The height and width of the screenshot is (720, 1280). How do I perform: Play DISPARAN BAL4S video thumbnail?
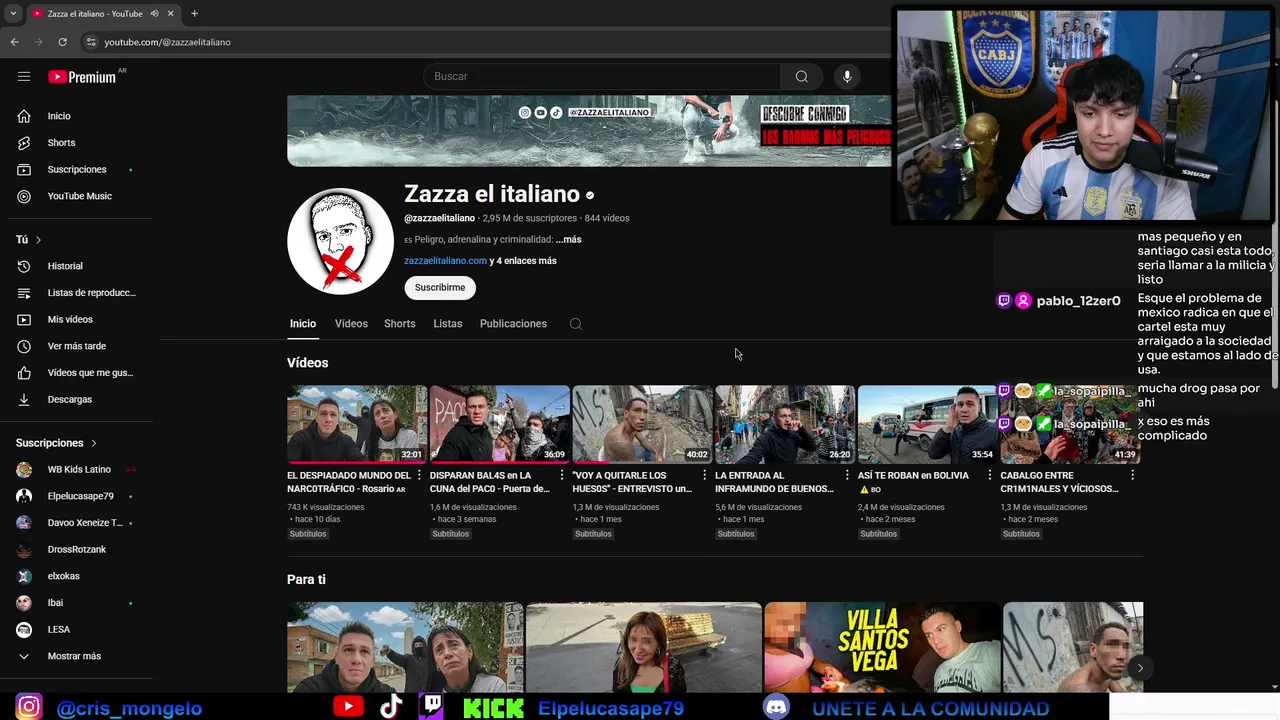point(500,424)
